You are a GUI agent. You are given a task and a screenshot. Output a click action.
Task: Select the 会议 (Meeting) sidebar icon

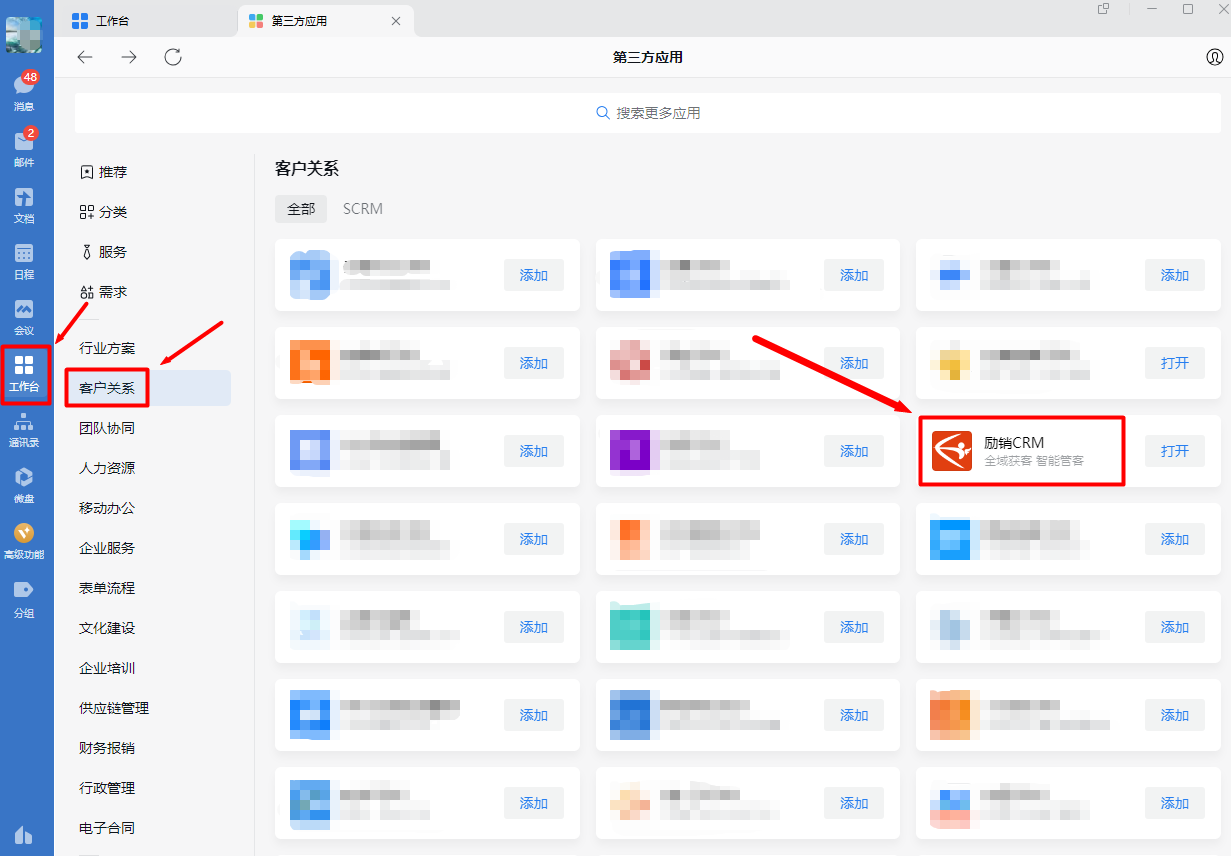click(x=23, y=318)
